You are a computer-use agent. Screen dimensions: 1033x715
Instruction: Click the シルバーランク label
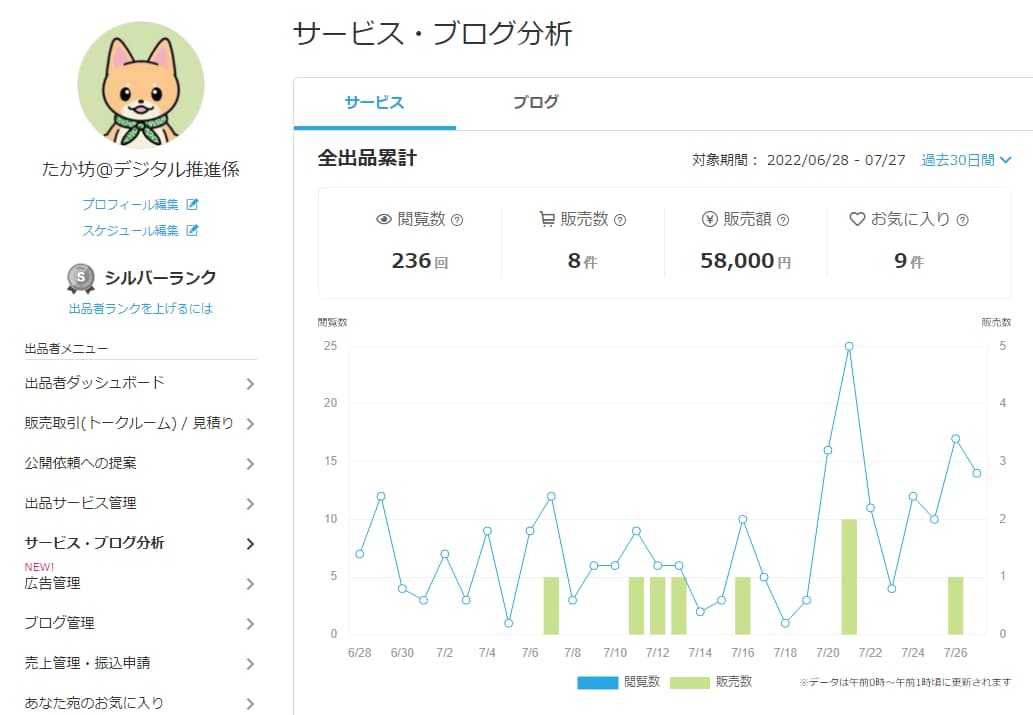pyautogui.click(x=161, y=277)
